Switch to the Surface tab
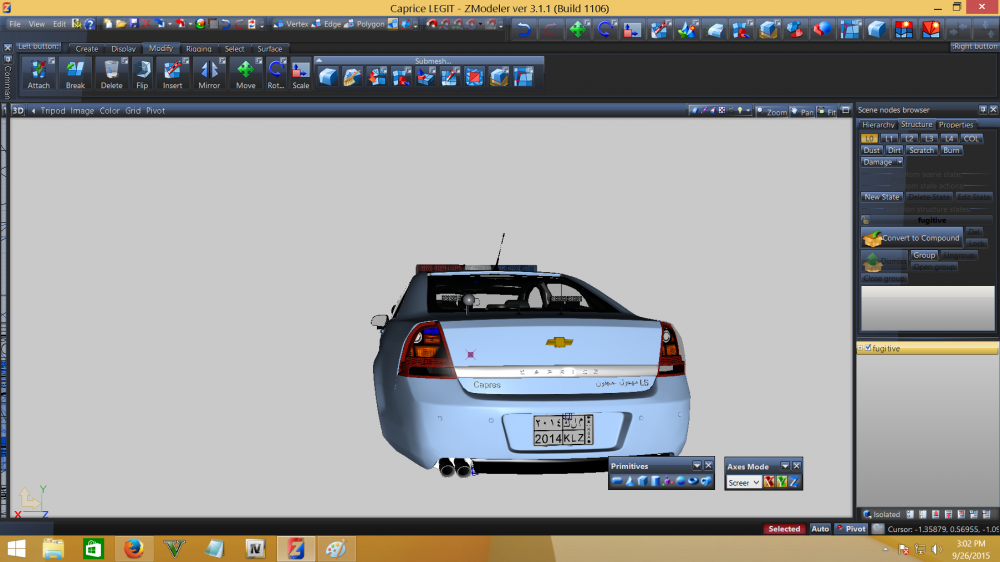The width and height of the screenshot is (1000, 562). click(270, 48)
